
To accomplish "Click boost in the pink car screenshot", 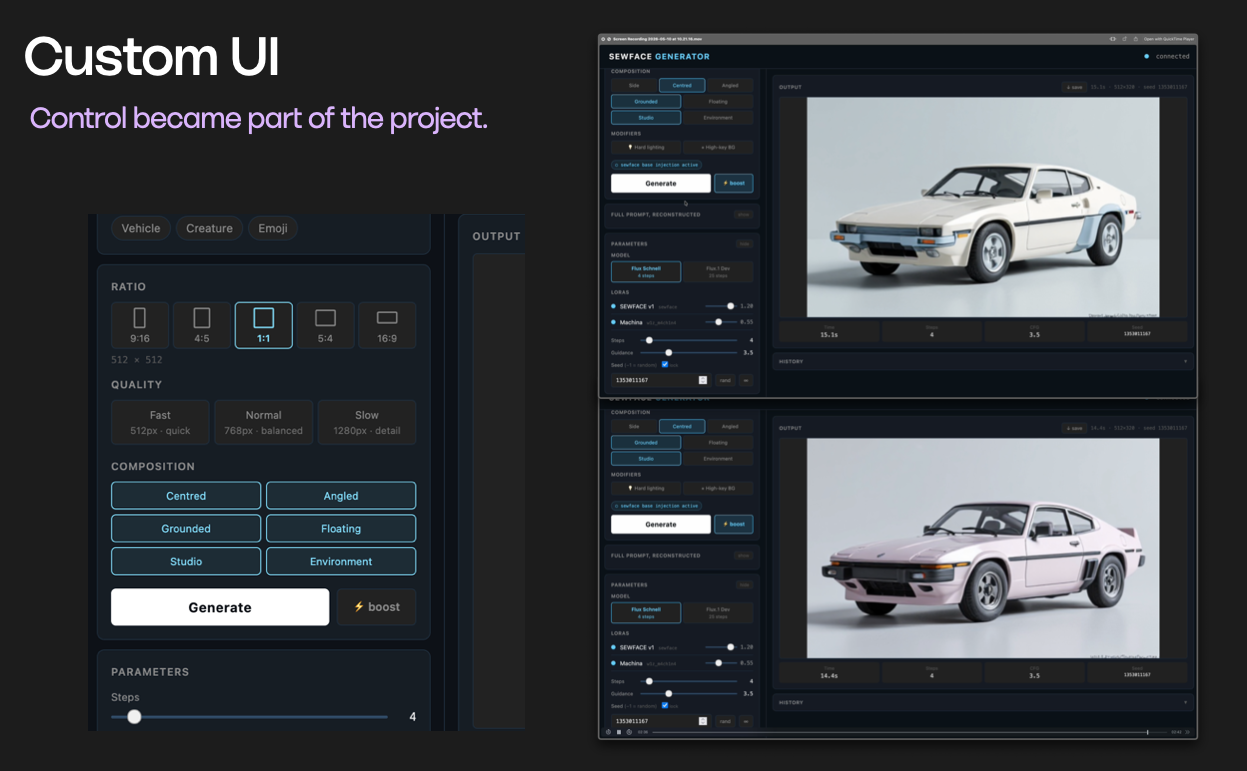I will (x=734, y=524).
